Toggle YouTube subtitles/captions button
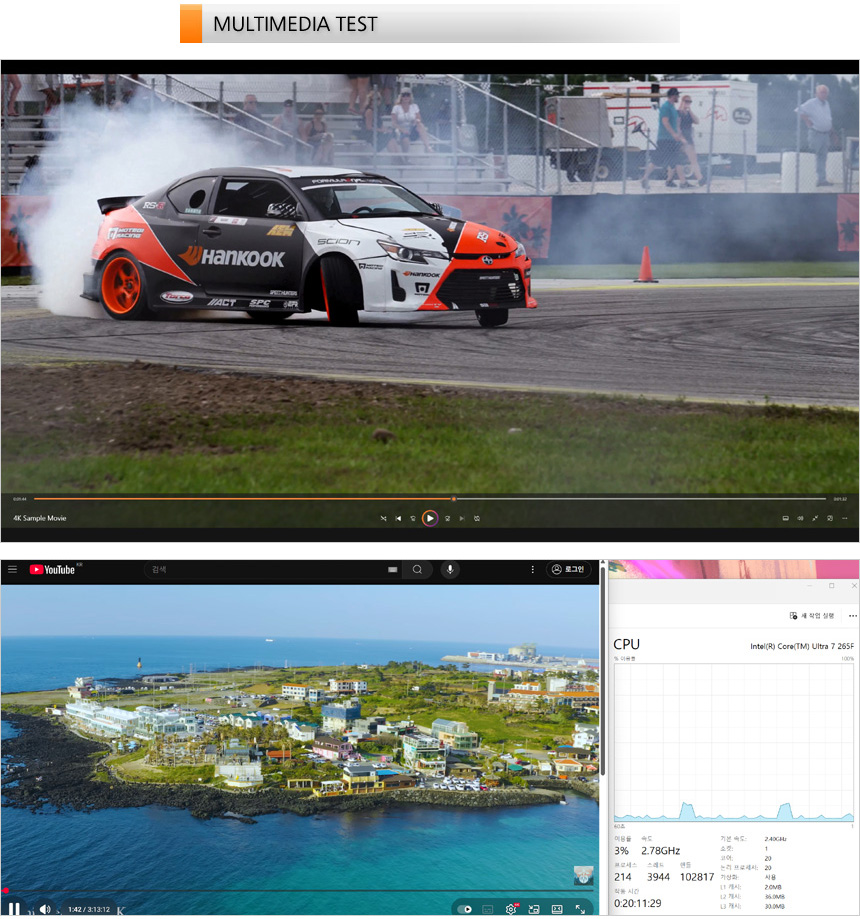860x919 pixels. [x=488, y=909]
